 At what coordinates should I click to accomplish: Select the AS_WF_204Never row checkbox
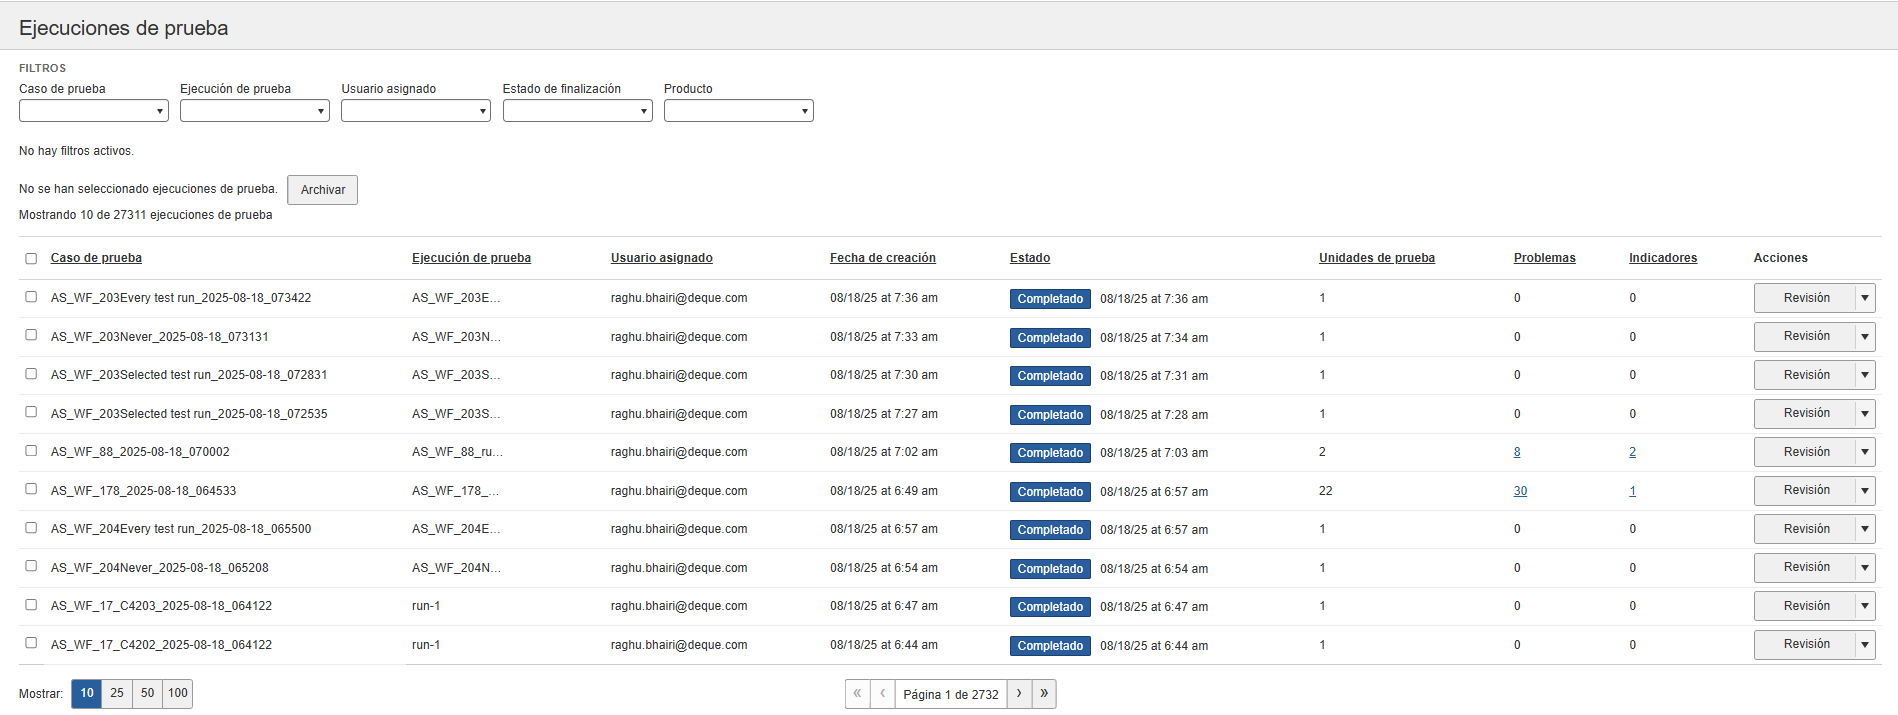click(x=31, y=566)
